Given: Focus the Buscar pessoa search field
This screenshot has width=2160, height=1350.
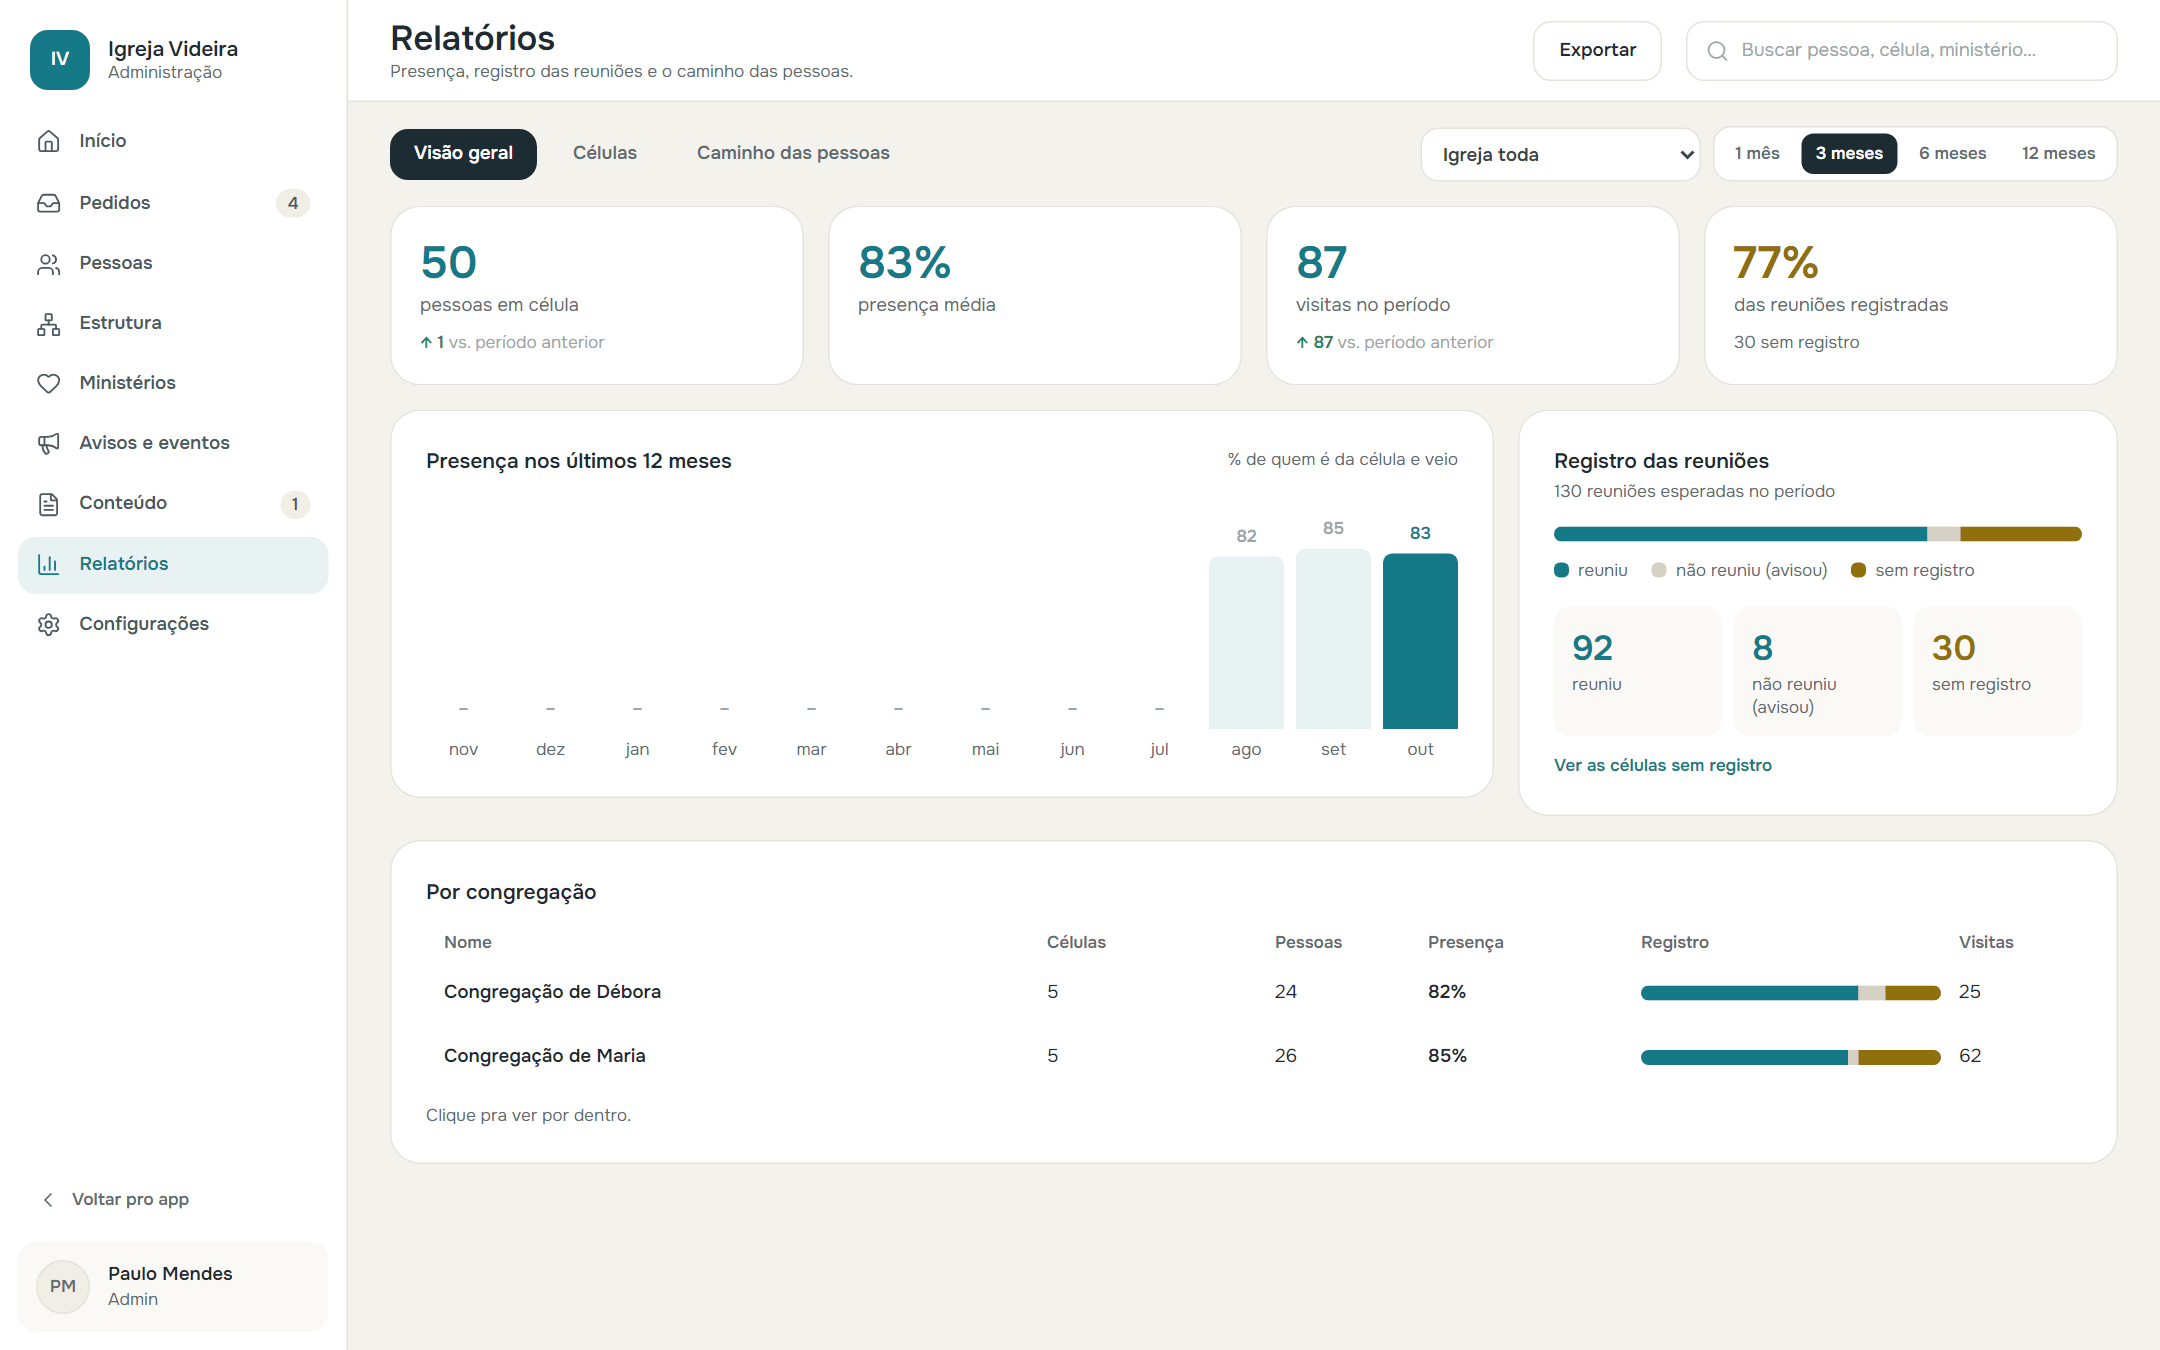Looking at the screenshot, I should [1901, 50].
